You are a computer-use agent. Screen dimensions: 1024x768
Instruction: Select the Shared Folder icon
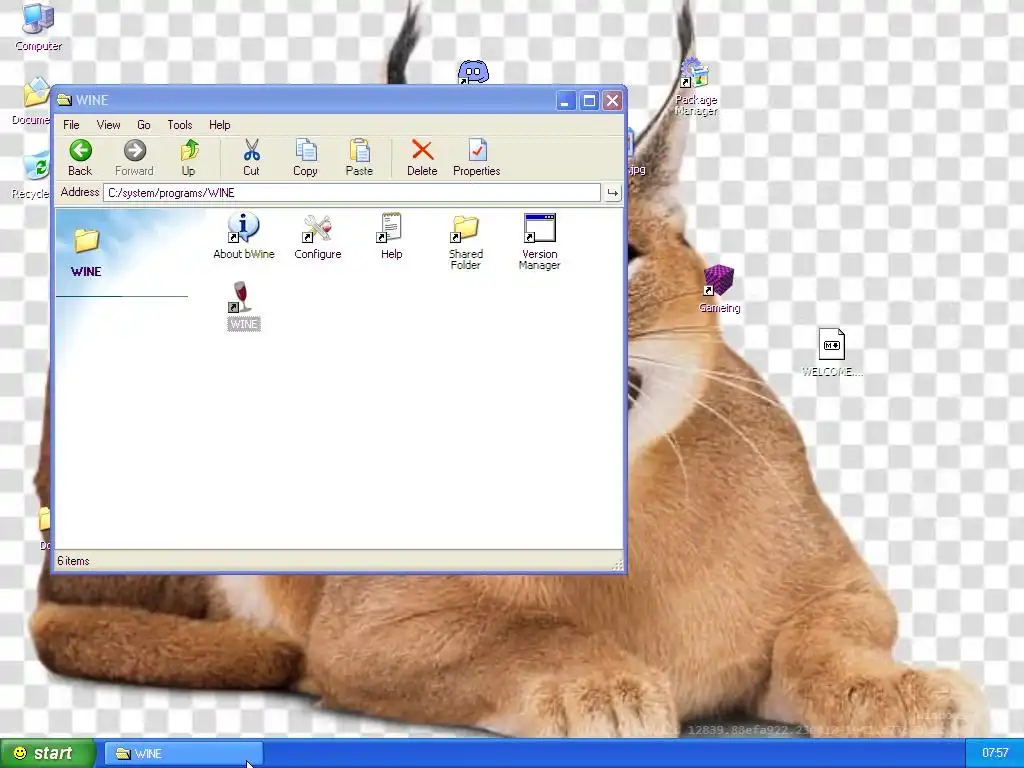[x=466, y=242]
